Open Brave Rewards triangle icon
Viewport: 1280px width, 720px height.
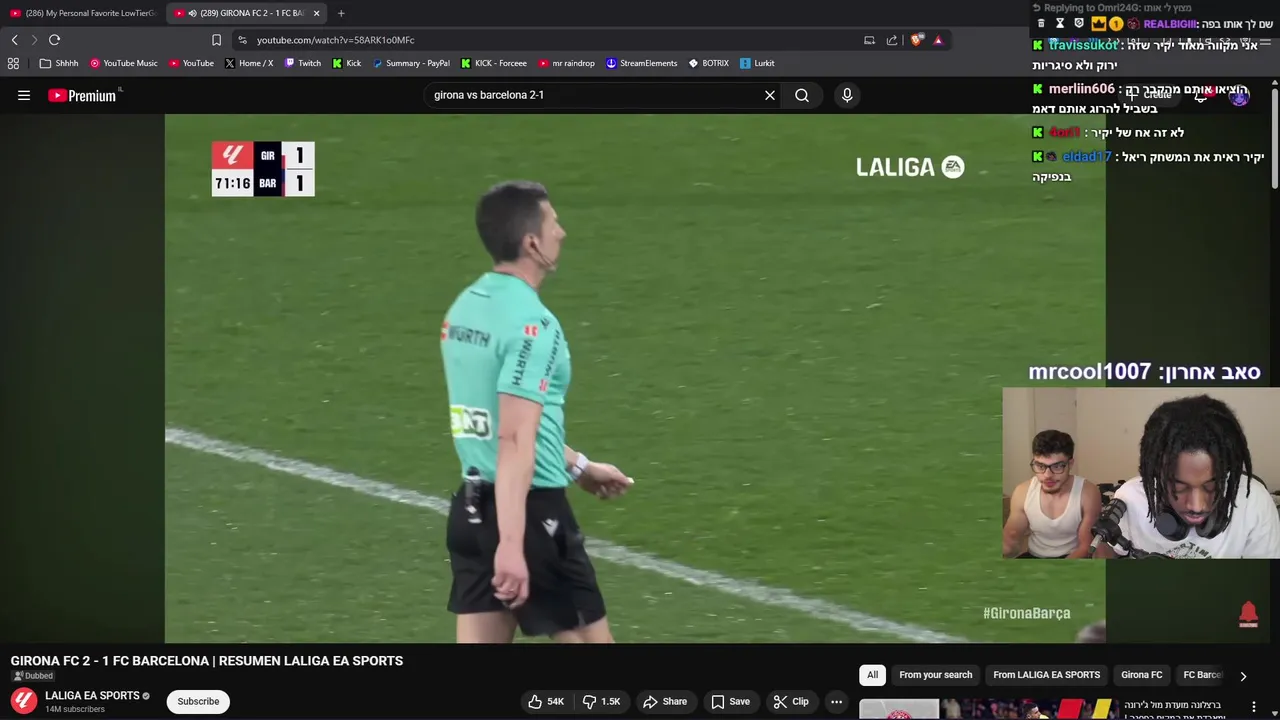point(938,40)
